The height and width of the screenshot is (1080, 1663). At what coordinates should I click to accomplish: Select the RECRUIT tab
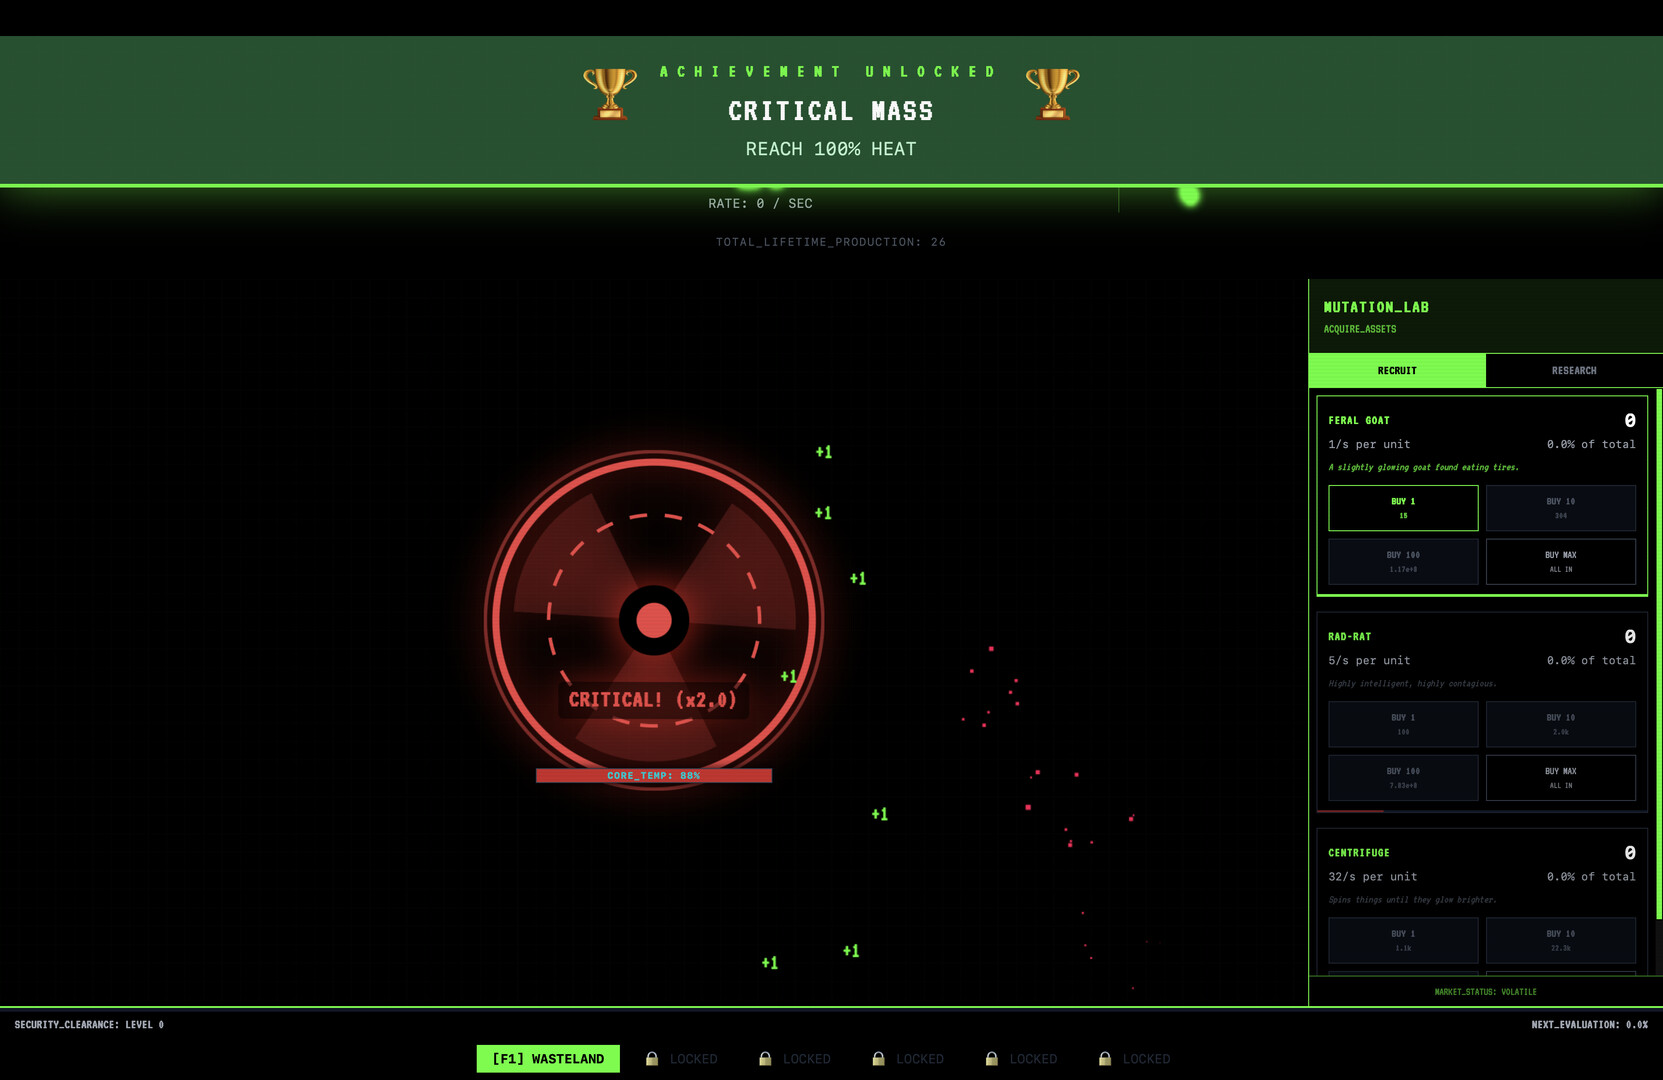1396,370
